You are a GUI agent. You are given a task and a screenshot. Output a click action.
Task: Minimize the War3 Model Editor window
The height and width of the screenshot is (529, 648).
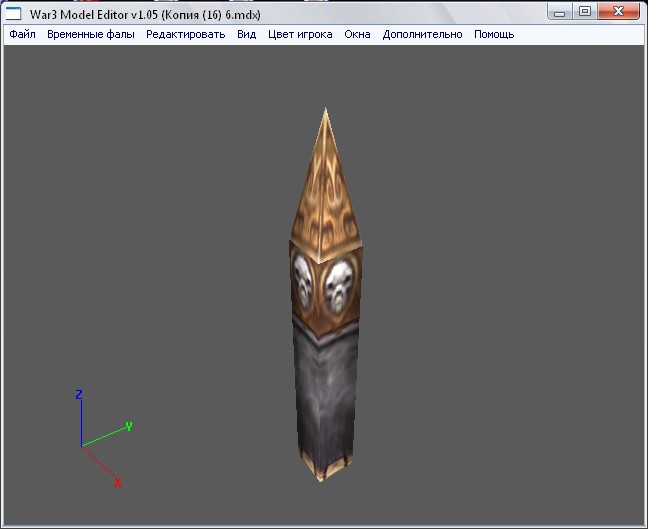[560, 12]
